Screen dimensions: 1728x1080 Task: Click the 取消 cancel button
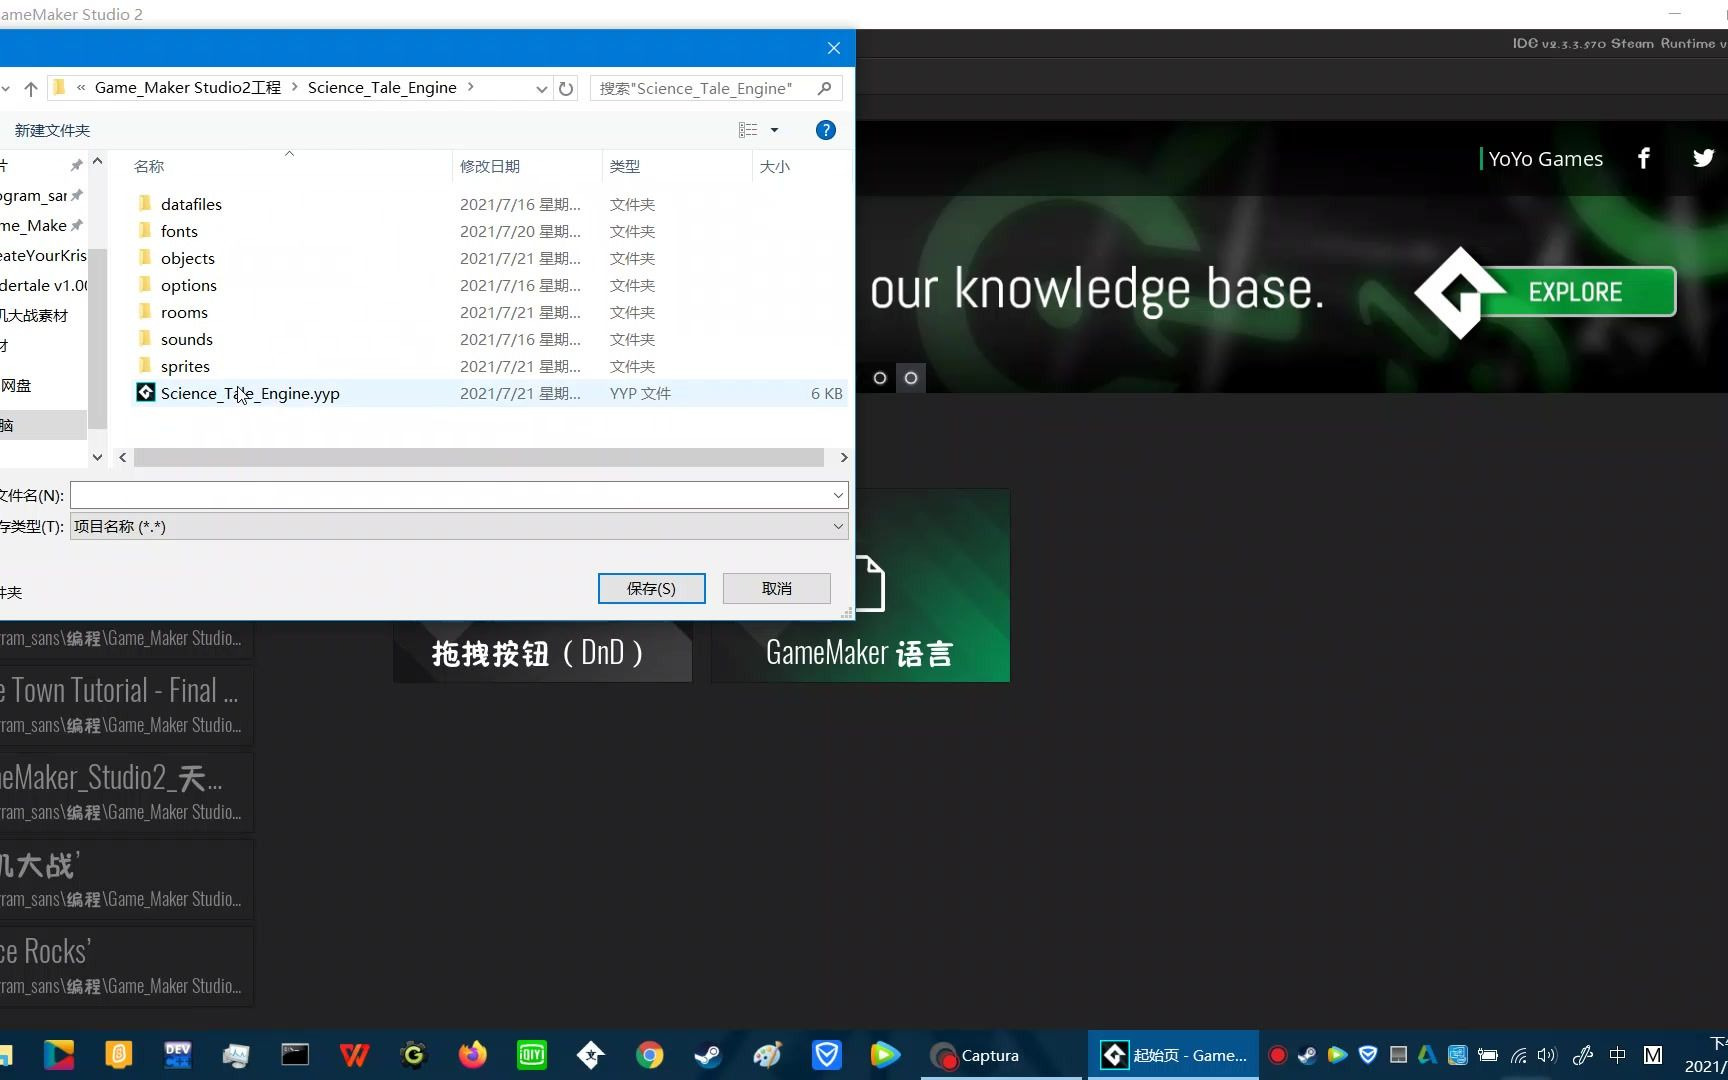[x=776, y=588]
